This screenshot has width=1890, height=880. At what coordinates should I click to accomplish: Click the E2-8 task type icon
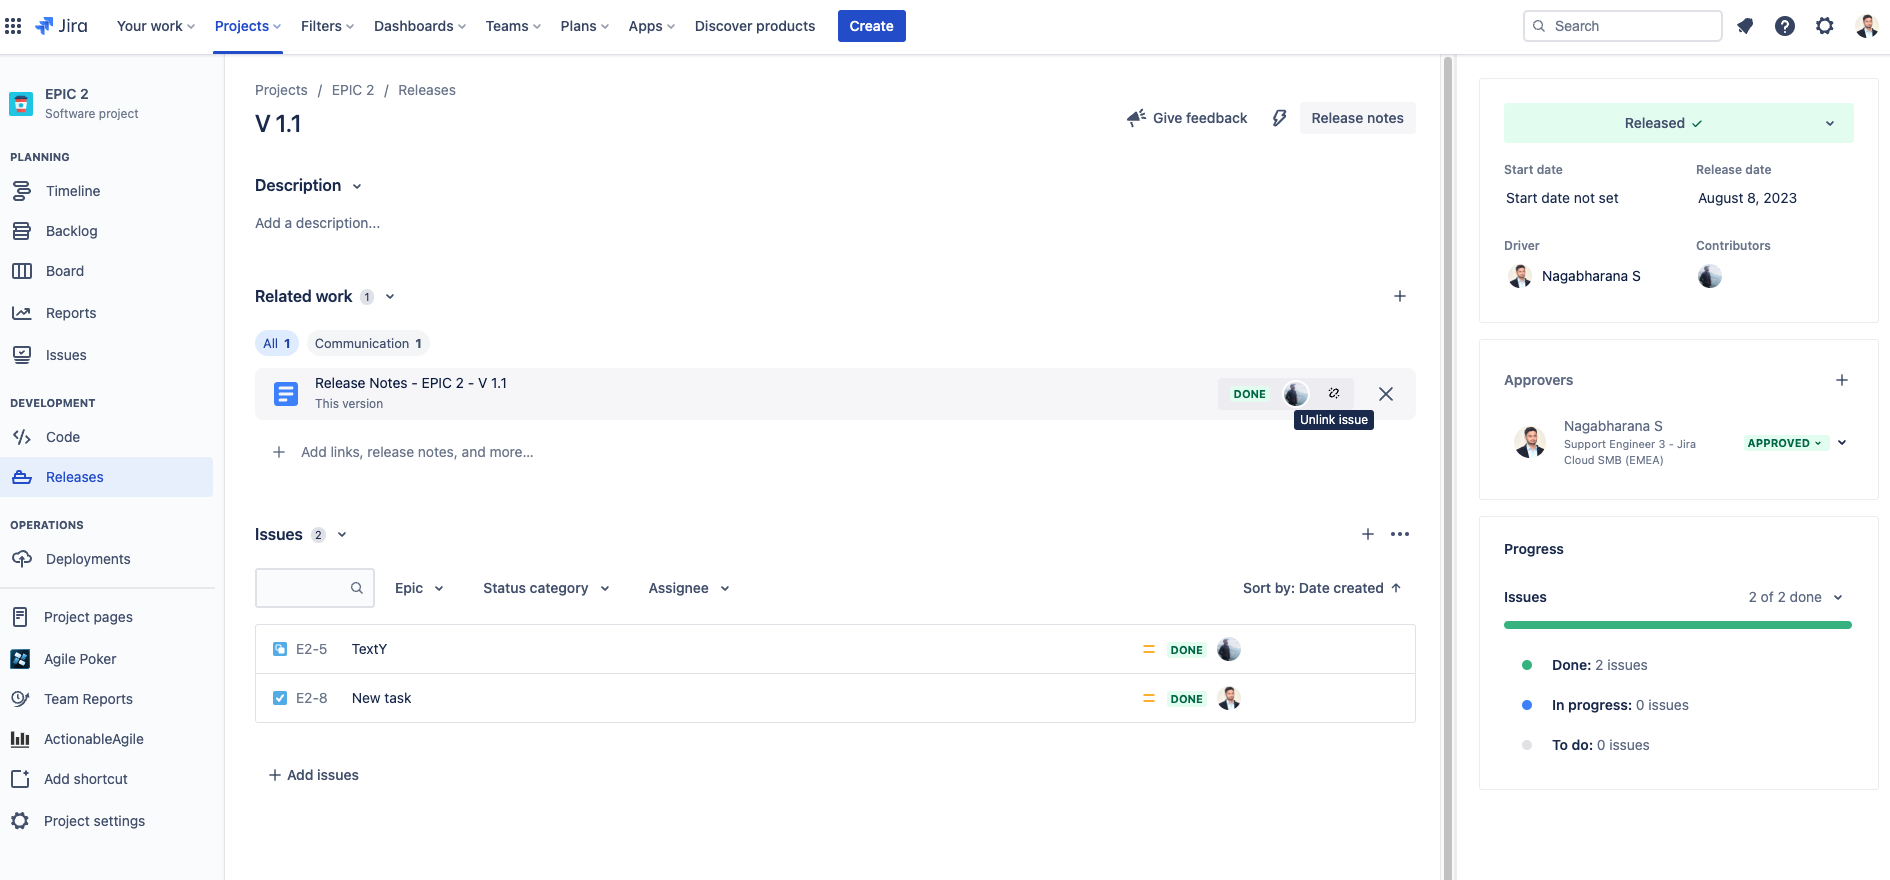(x=280, y=698)
